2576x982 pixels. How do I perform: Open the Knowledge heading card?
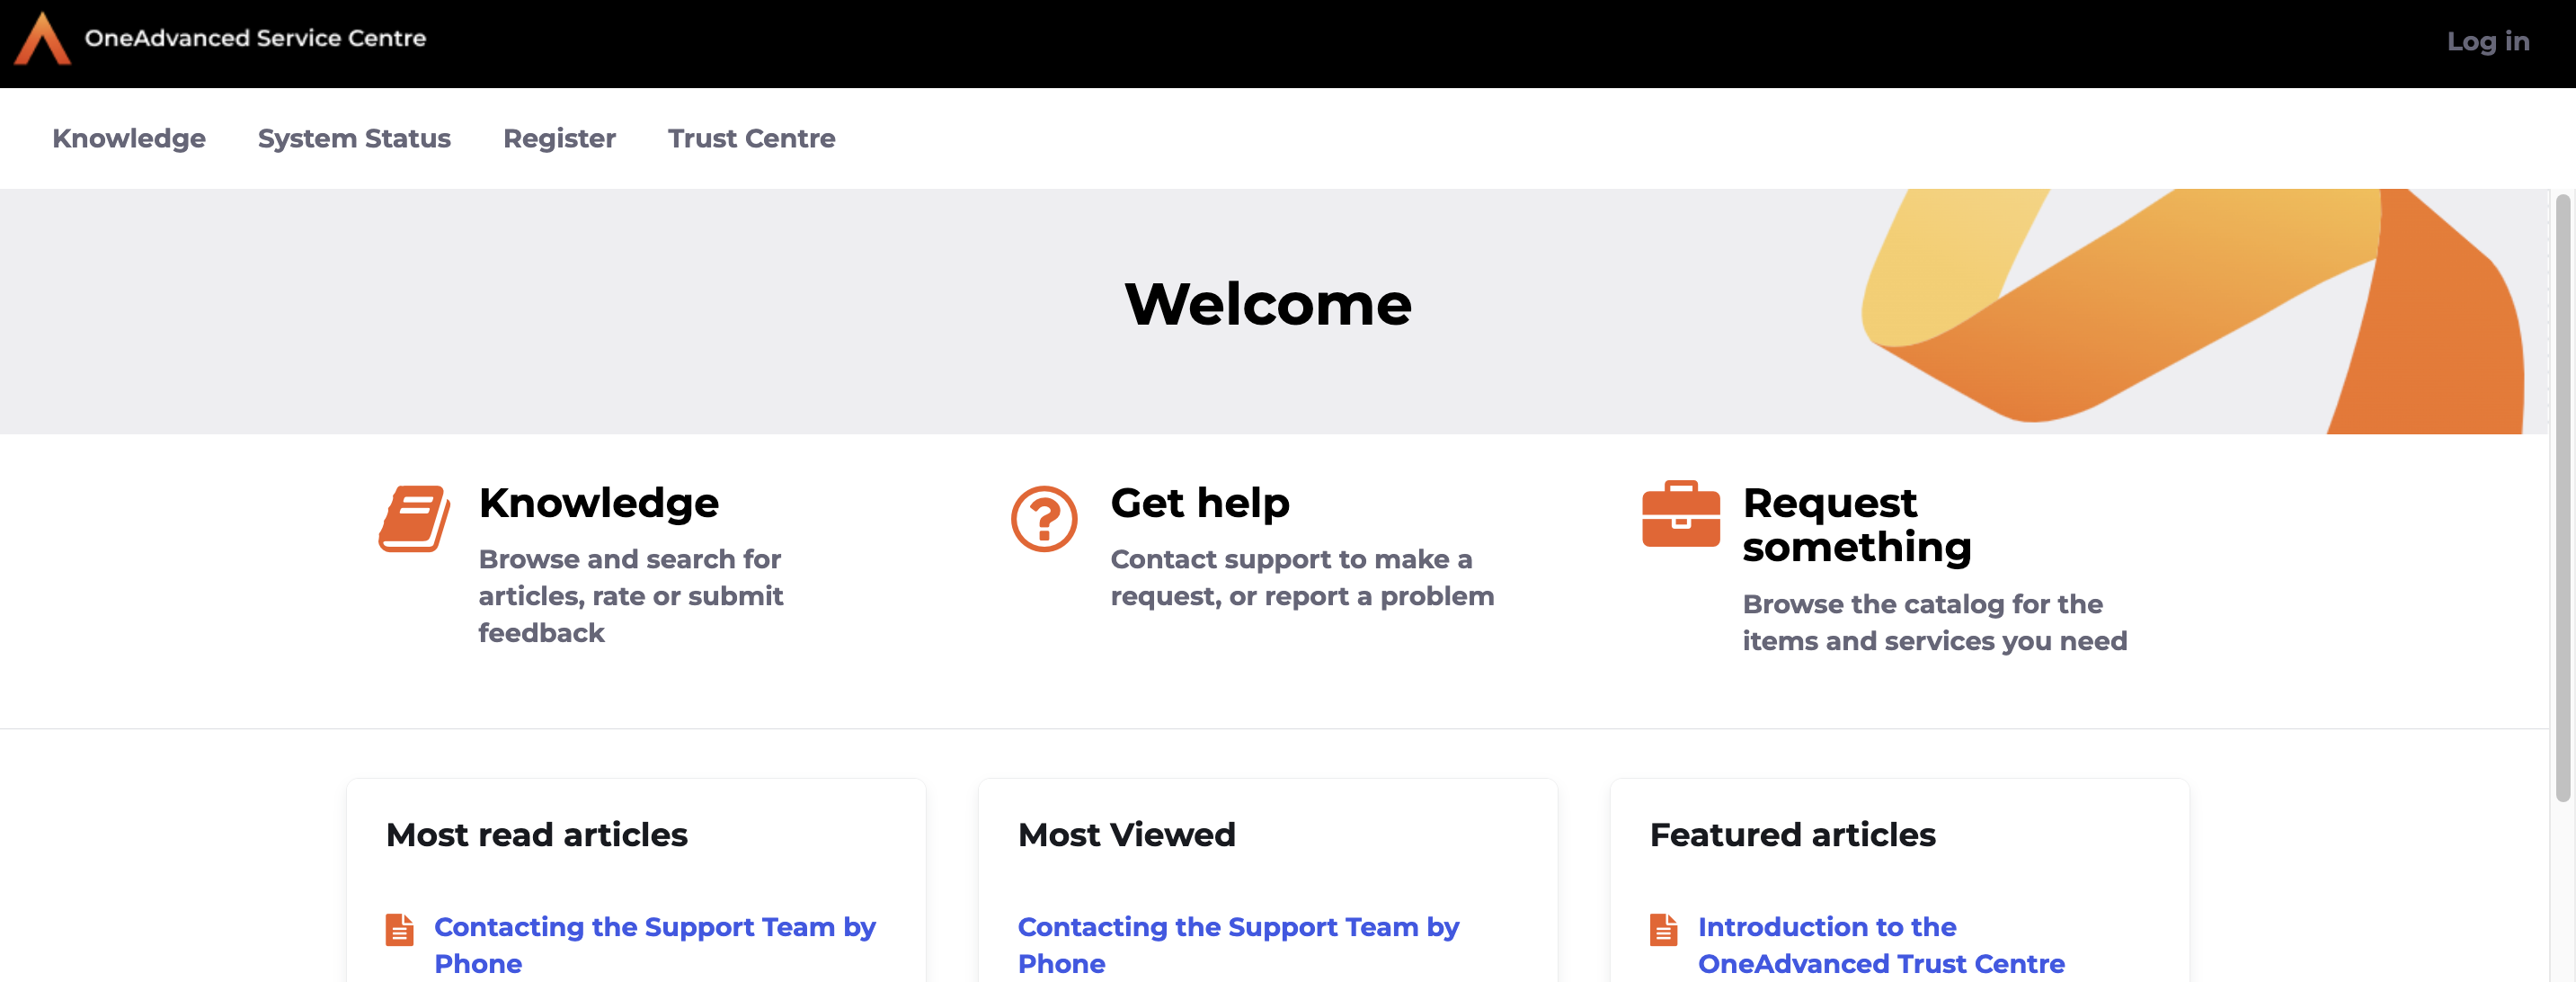598,502
